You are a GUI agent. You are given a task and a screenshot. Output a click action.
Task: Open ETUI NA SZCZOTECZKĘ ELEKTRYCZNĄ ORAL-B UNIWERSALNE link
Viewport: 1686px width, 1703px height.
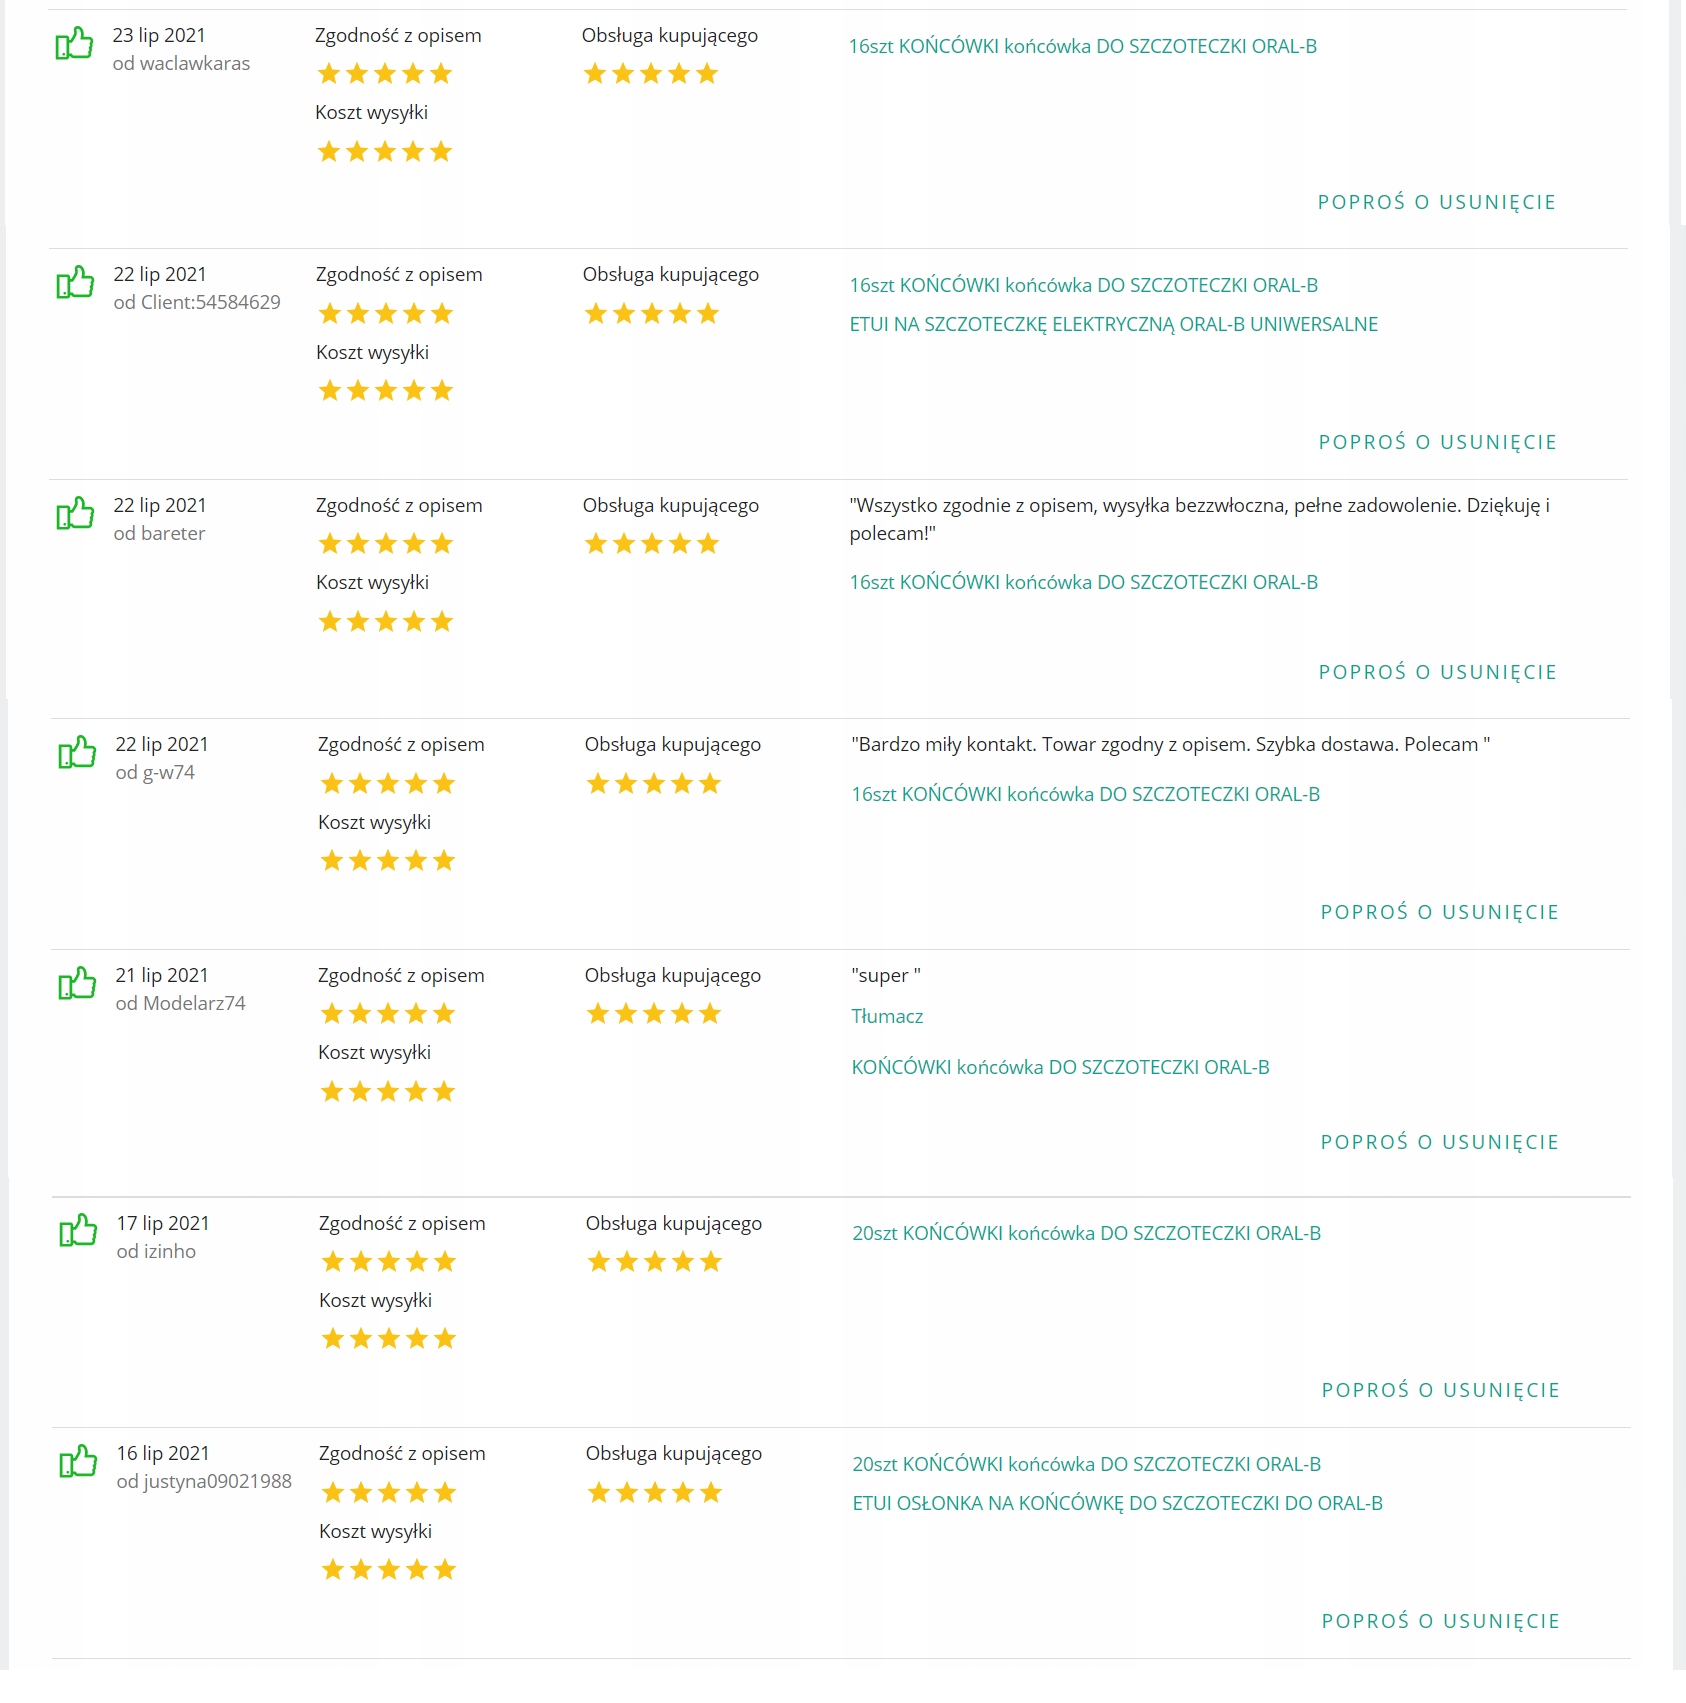click(1113, 324)
